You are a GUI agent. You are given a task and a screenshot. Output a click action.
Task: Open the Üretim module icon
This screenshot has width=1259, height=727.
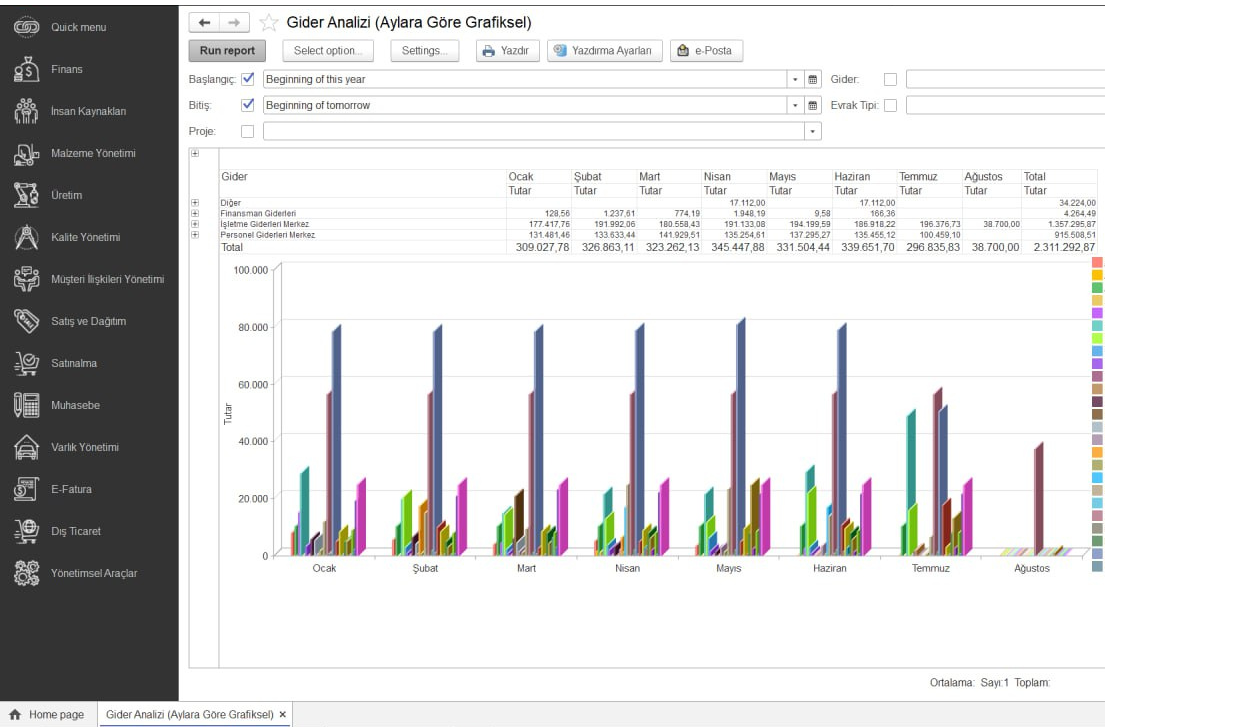tap(26, 196)
